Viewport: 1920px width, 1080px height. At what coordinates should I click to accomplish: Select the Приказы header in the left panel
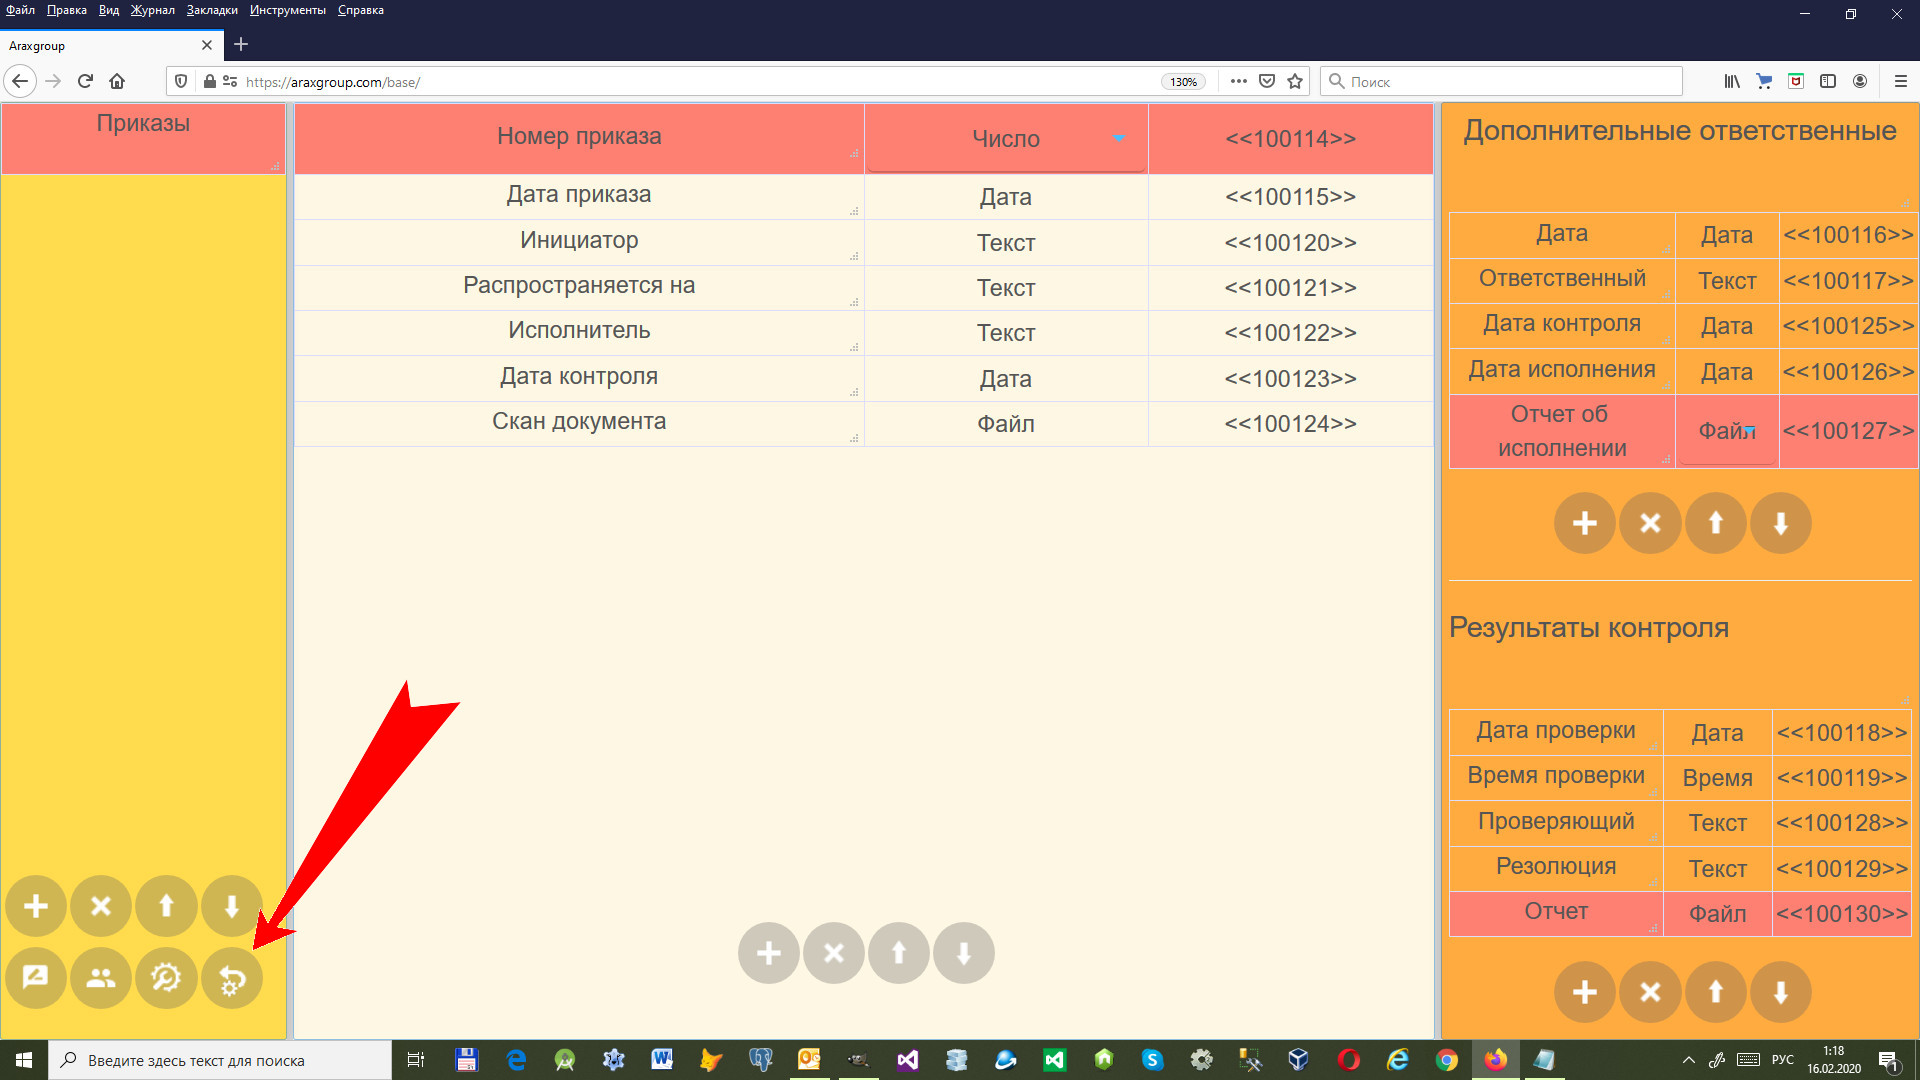pos(143,124)
